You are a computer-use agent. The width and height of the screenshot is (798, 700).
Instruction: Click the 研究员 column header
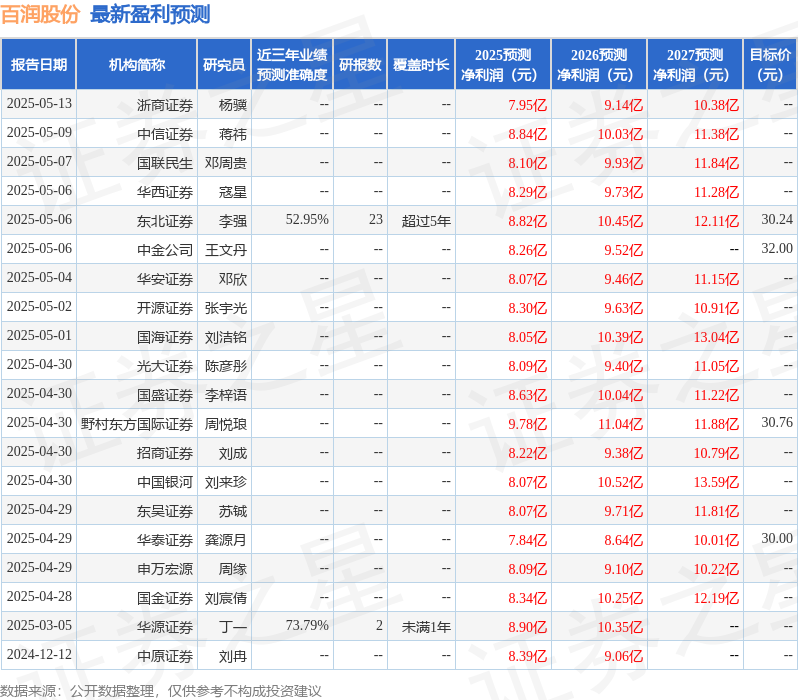(224, 65)
